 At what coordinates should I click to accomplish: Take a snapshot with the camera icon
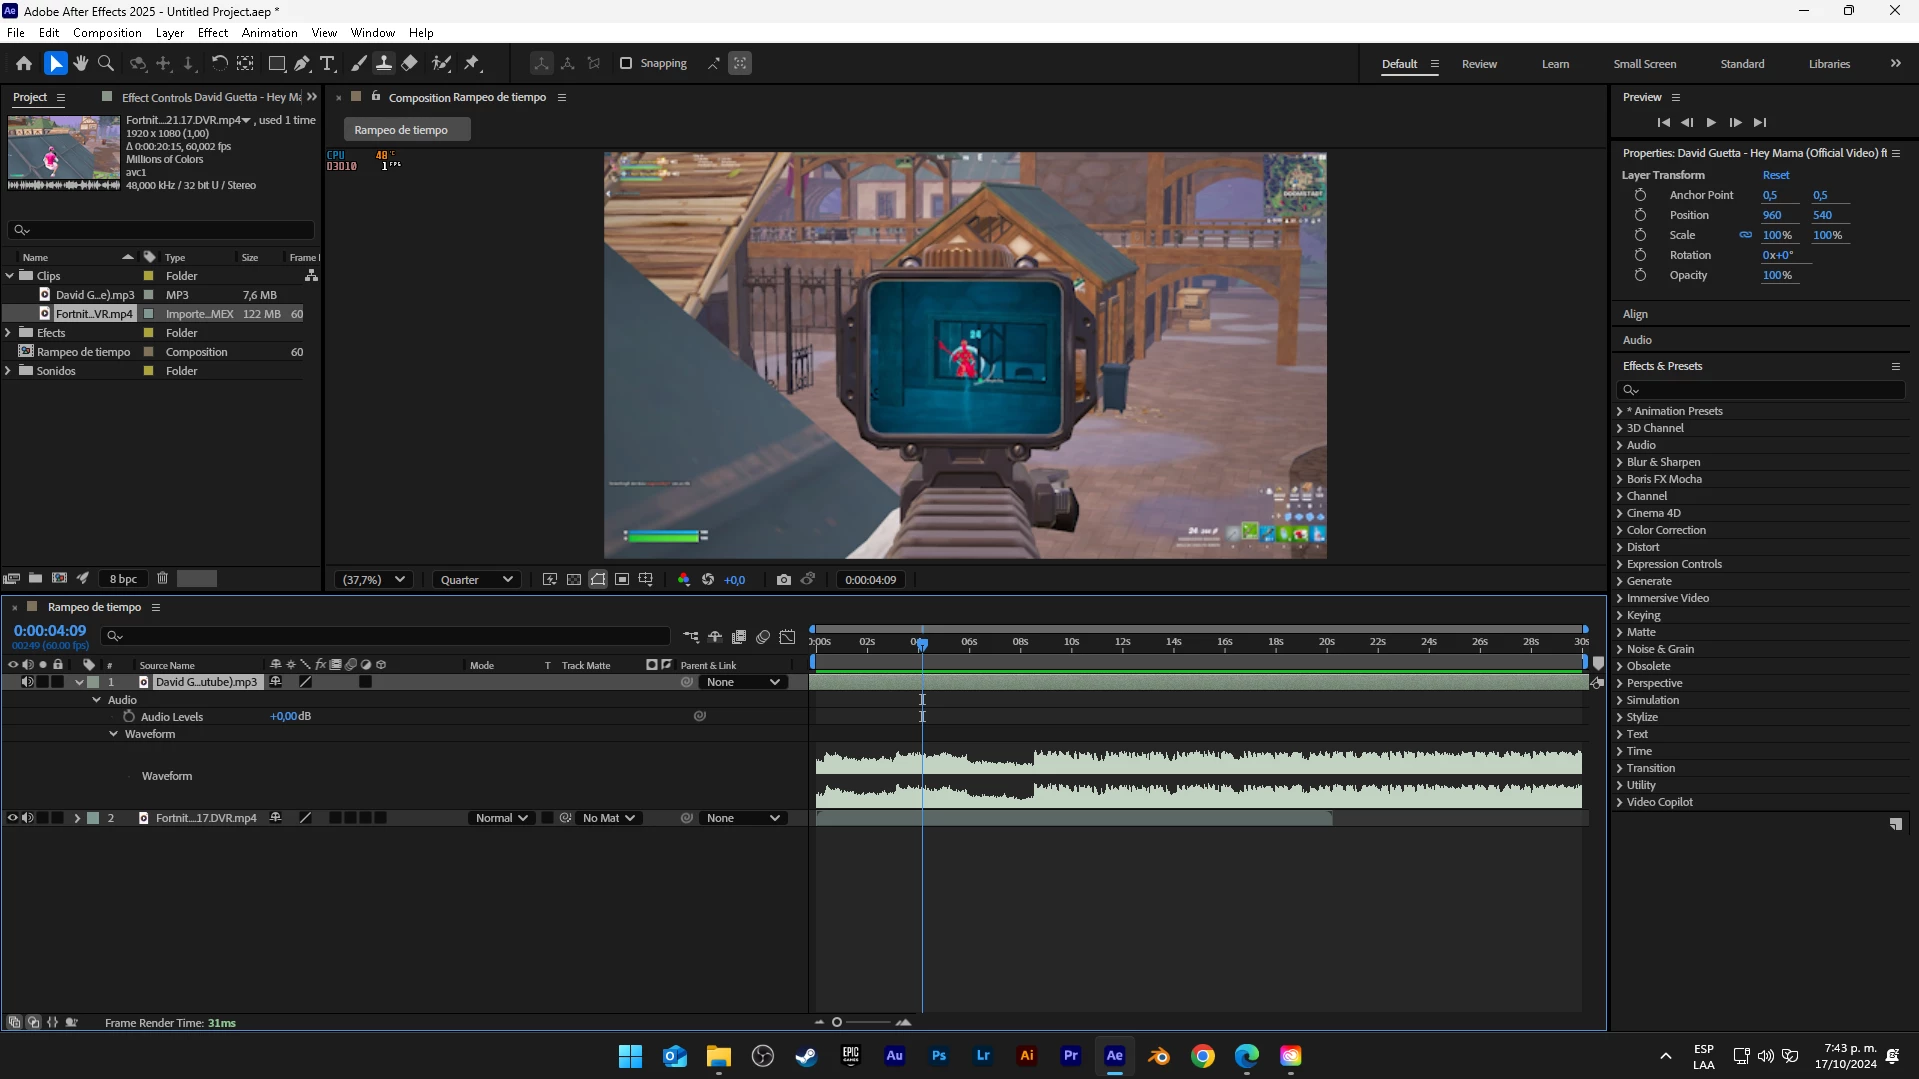784,580
